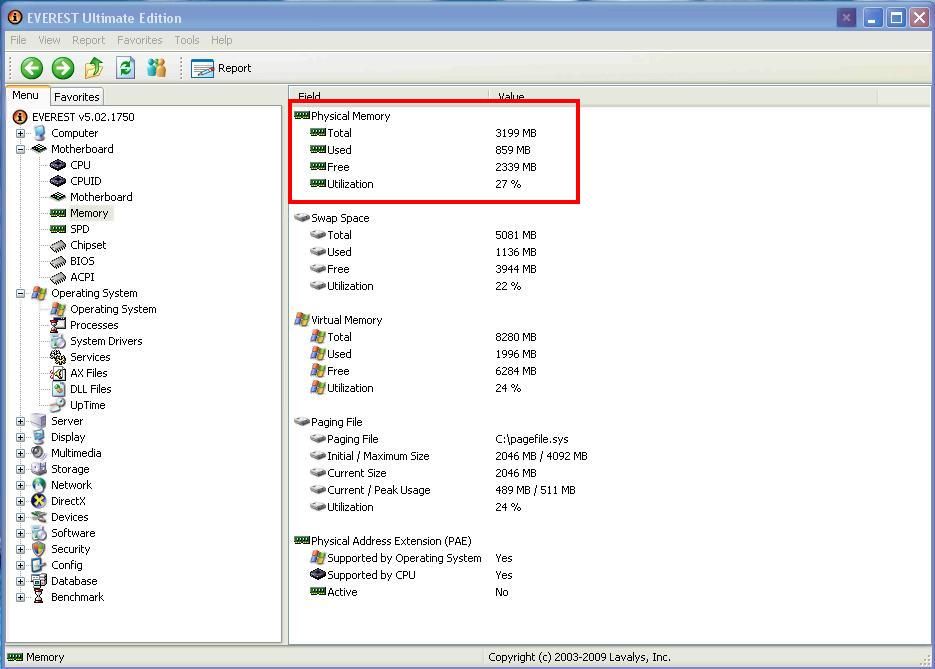Click the Value column header

683,95
